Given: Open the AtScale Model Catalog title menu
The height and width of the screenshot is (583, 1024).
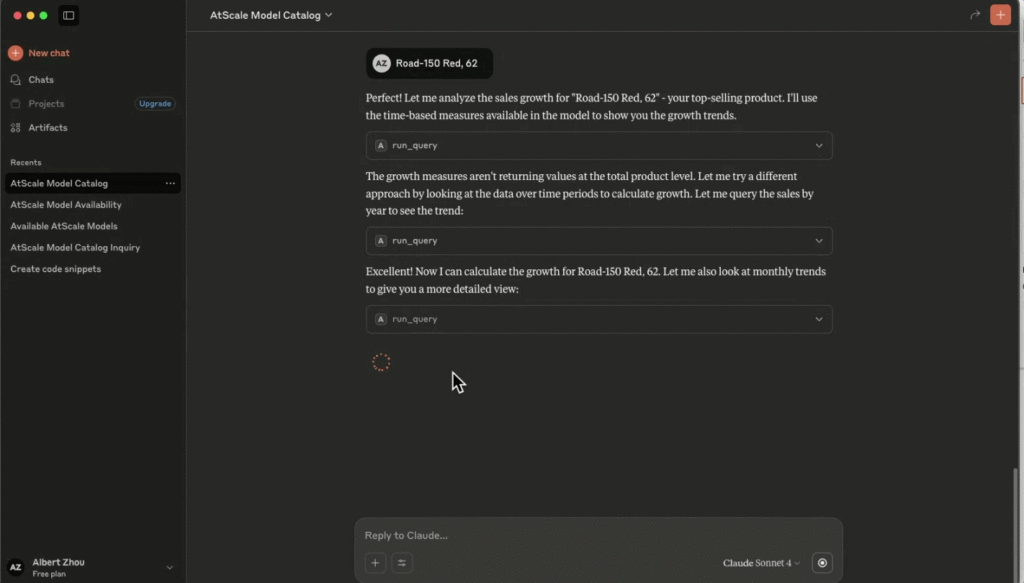Looking at the screenshot, I should click(271, 15).
